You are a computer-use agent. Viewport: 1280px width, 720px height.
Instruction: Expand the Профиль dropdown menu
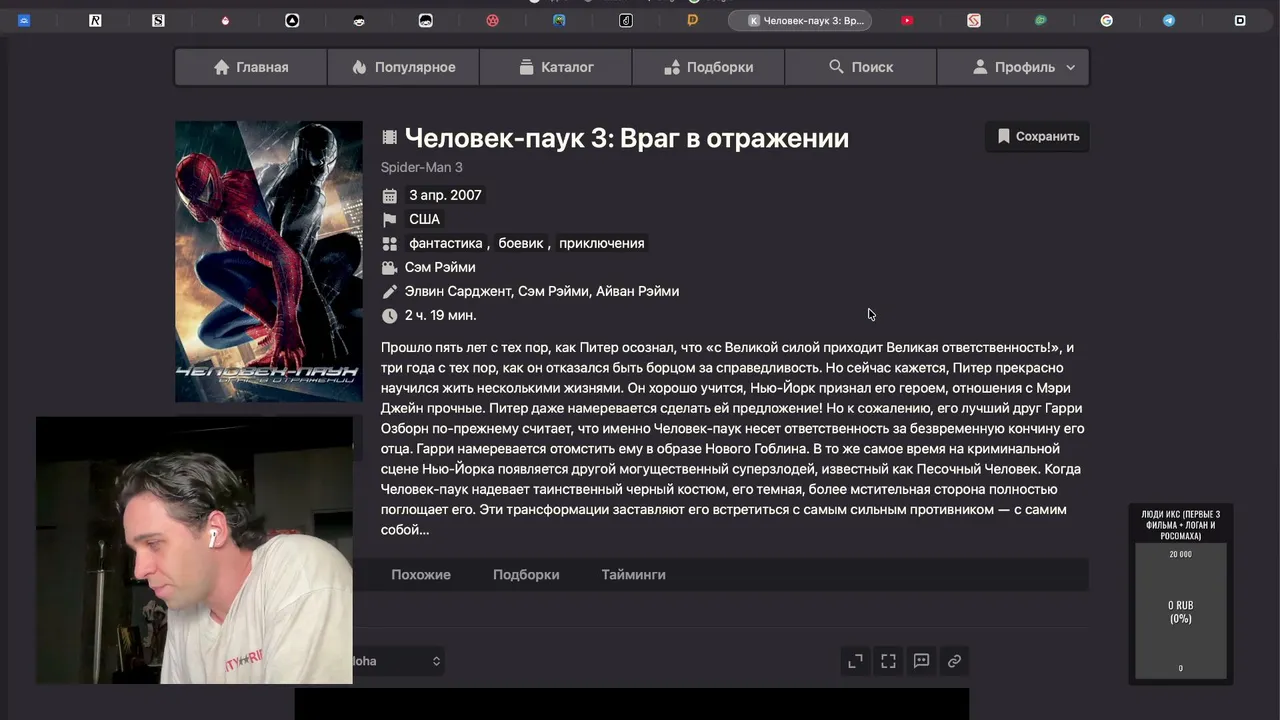click(x=1013, y=67)
